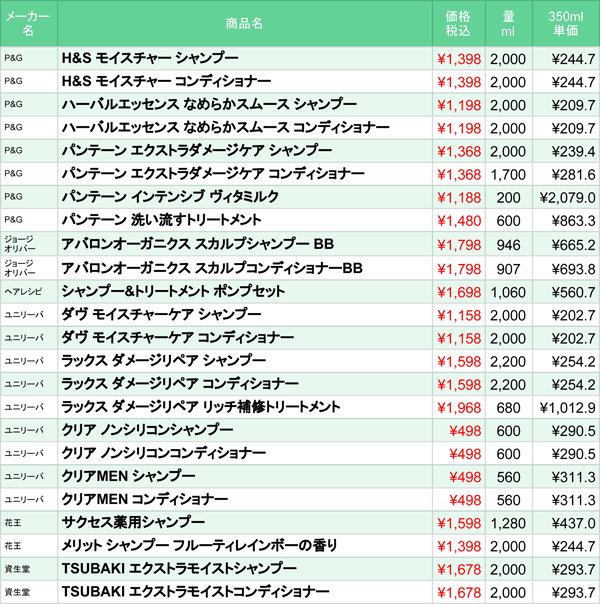
Task: Click the 350ml単価 column header
Action: [x=565, y=23]
